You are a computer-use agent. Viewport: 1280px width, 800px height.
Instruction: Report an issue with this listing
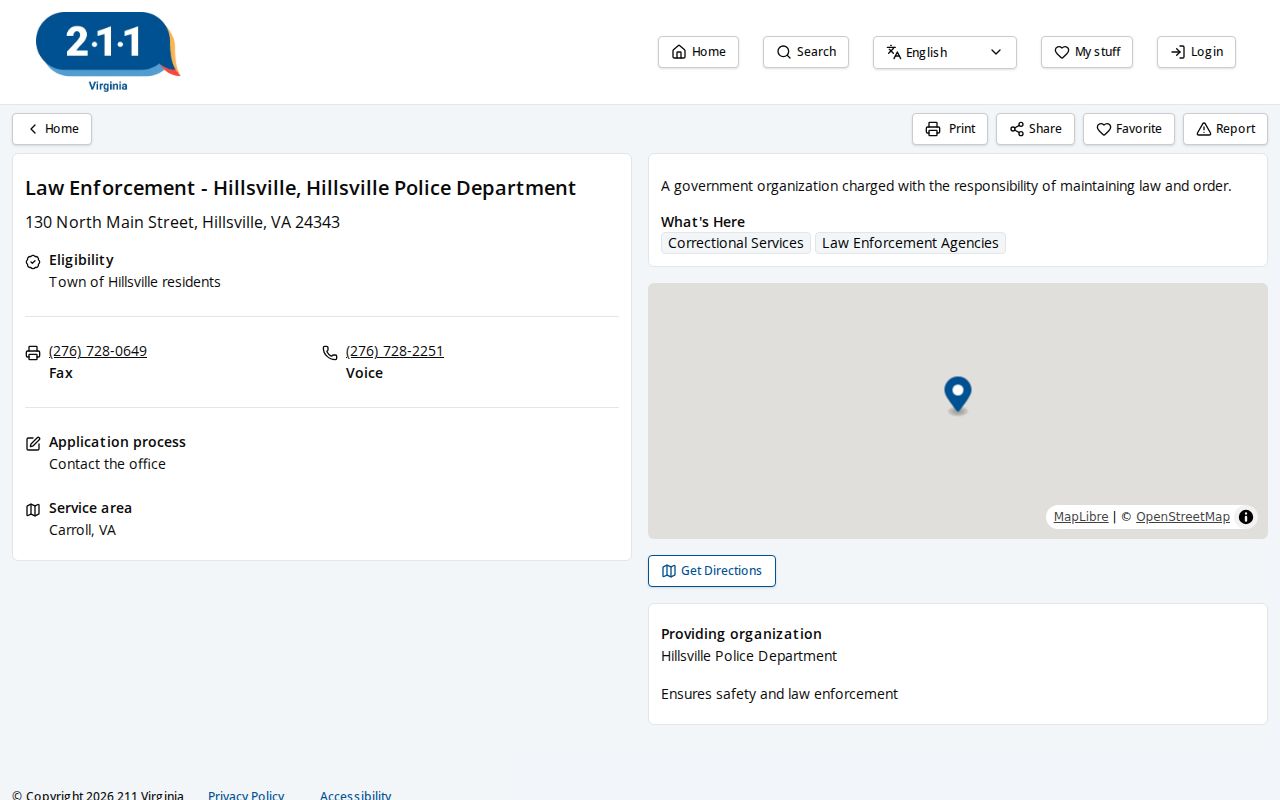[1225, 129]
